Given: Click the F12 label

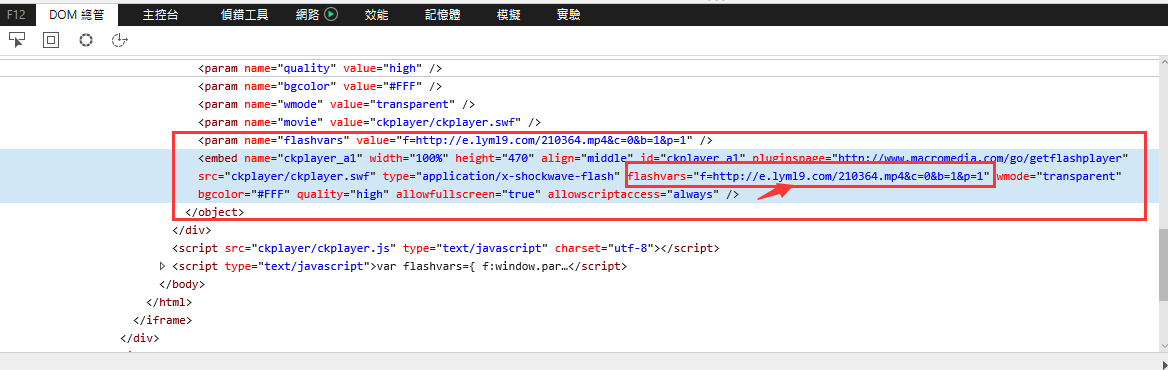Looking at the screenshot, I should click(16, 14).
